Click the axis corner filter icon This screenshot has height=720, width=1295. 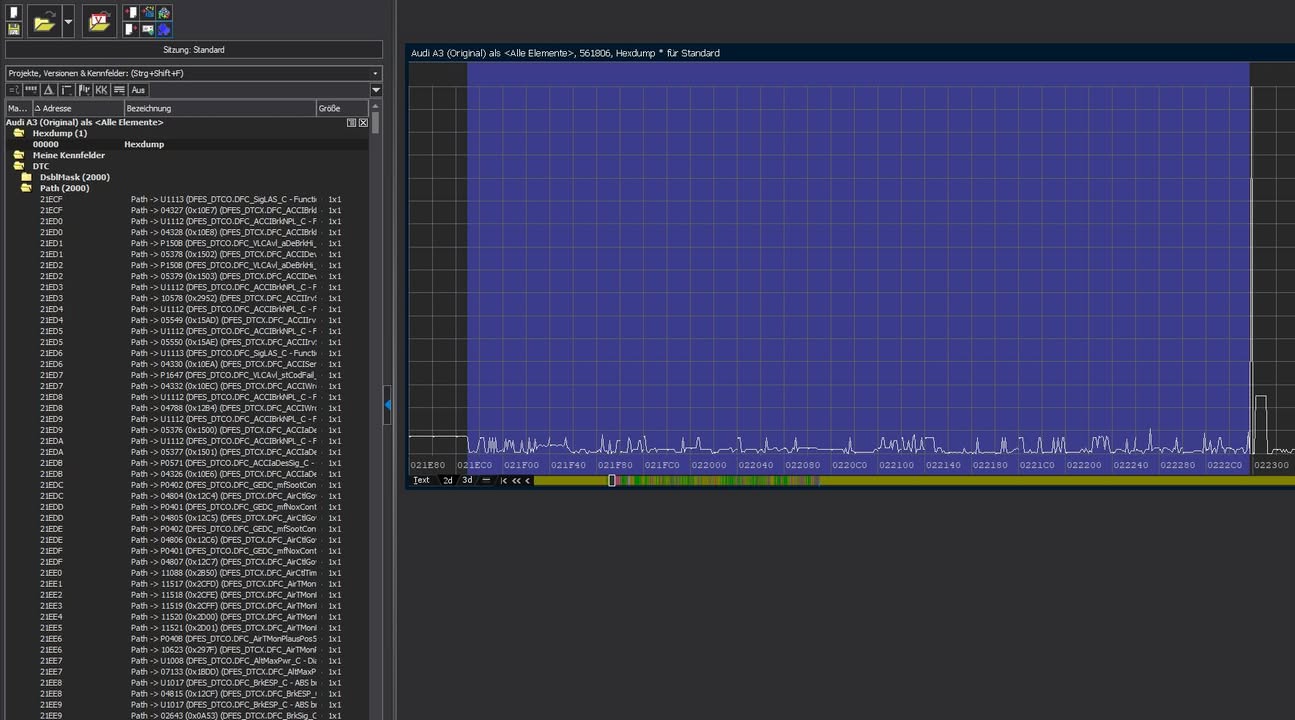[x=66, y=90]
